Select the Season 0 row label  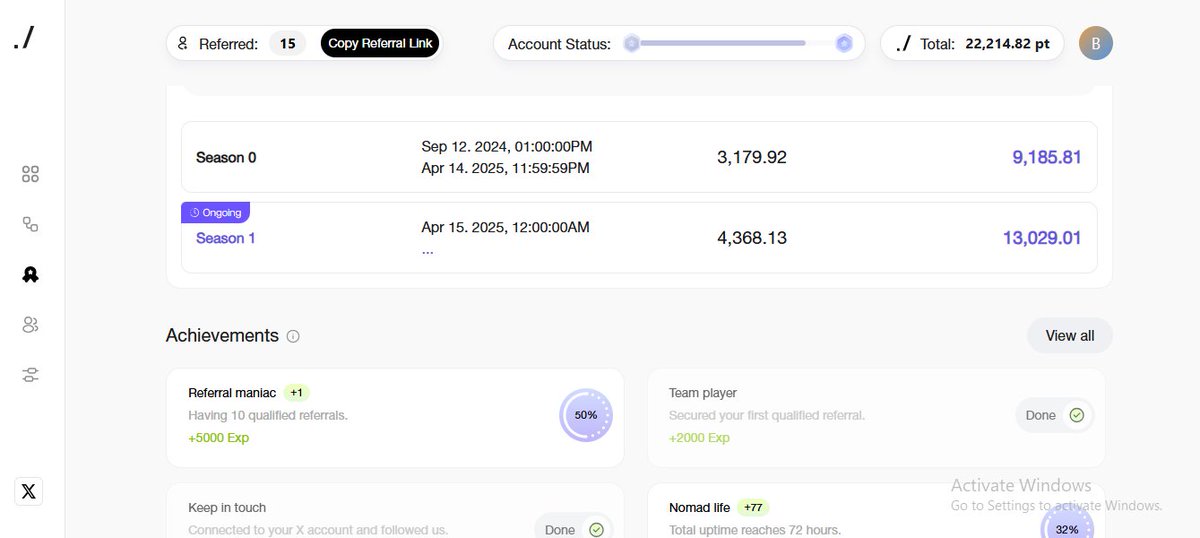pos(226,157)
